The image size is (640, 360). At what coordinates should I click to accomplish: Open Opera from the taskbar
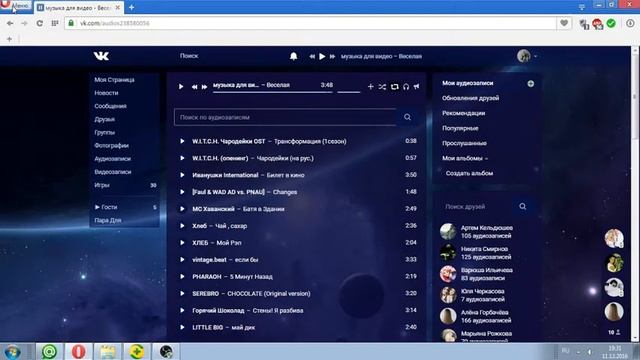[78, 351]
